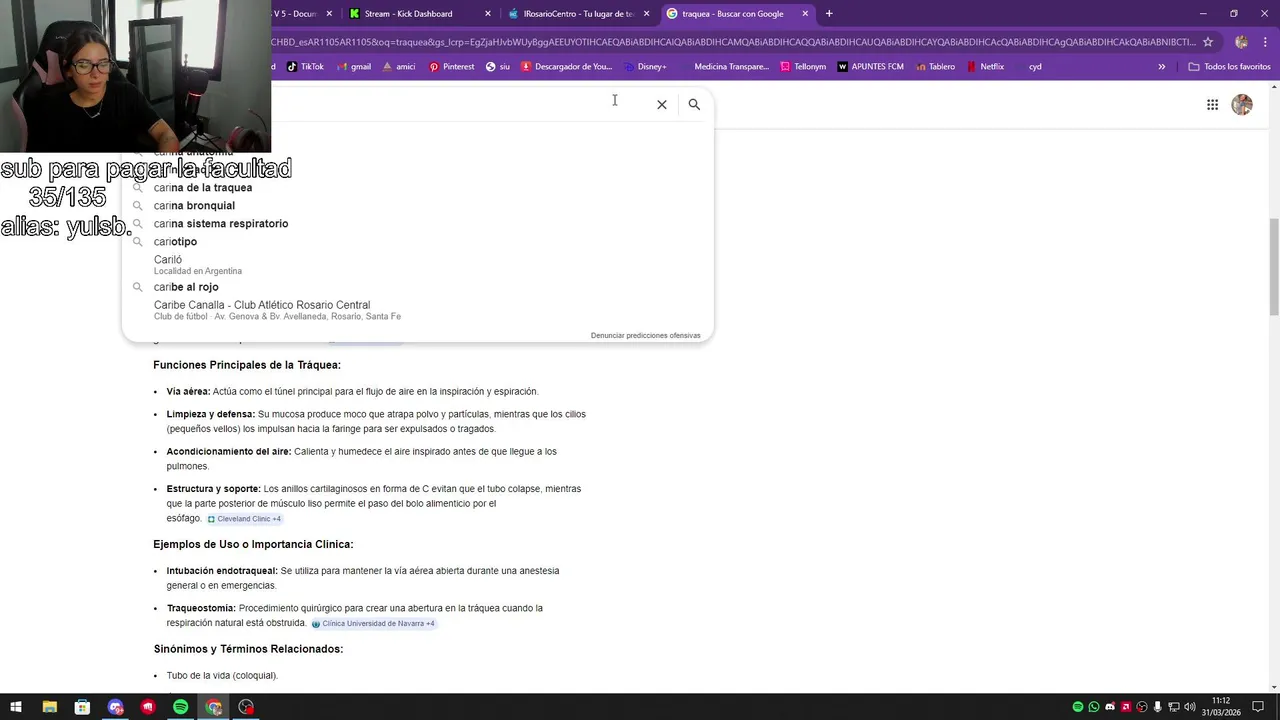
Task: Open the Disney+ bookmark
Action: tap(645, 67)
